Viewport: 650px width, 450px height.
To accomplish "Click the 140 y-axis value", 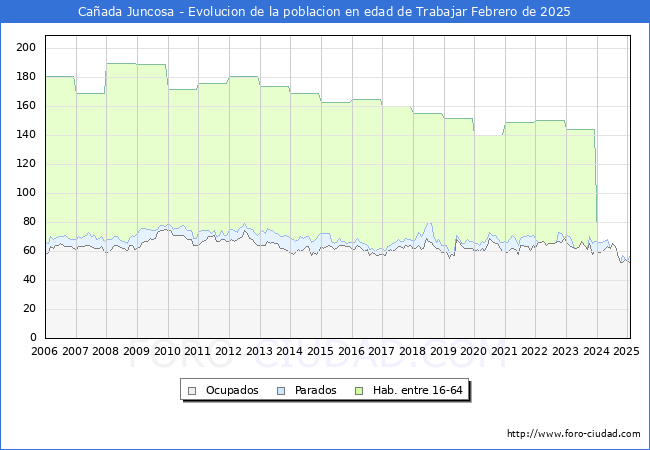I will (26, 135).
